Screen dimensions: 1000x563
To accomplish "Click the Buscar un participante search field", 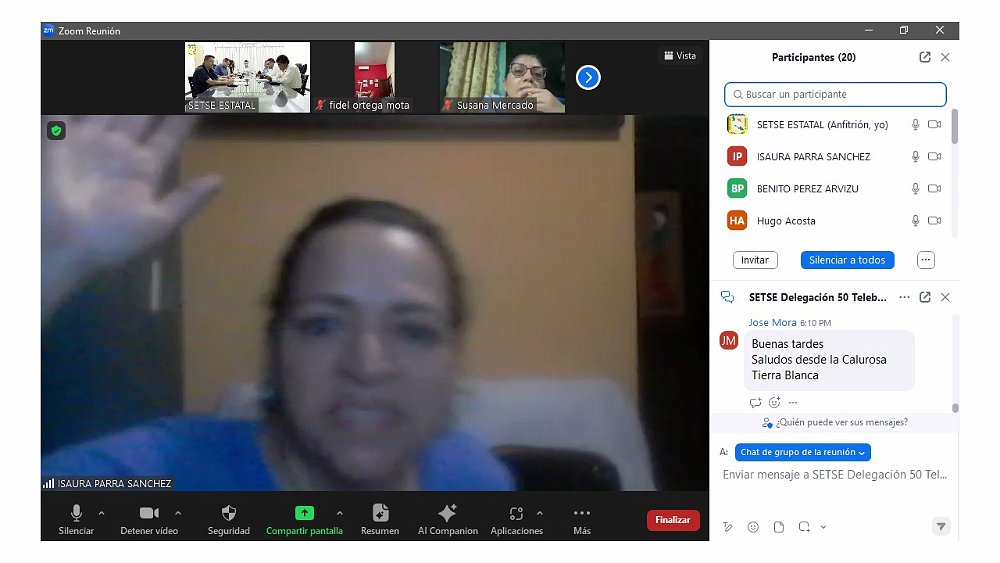I will tap(835, 95).
